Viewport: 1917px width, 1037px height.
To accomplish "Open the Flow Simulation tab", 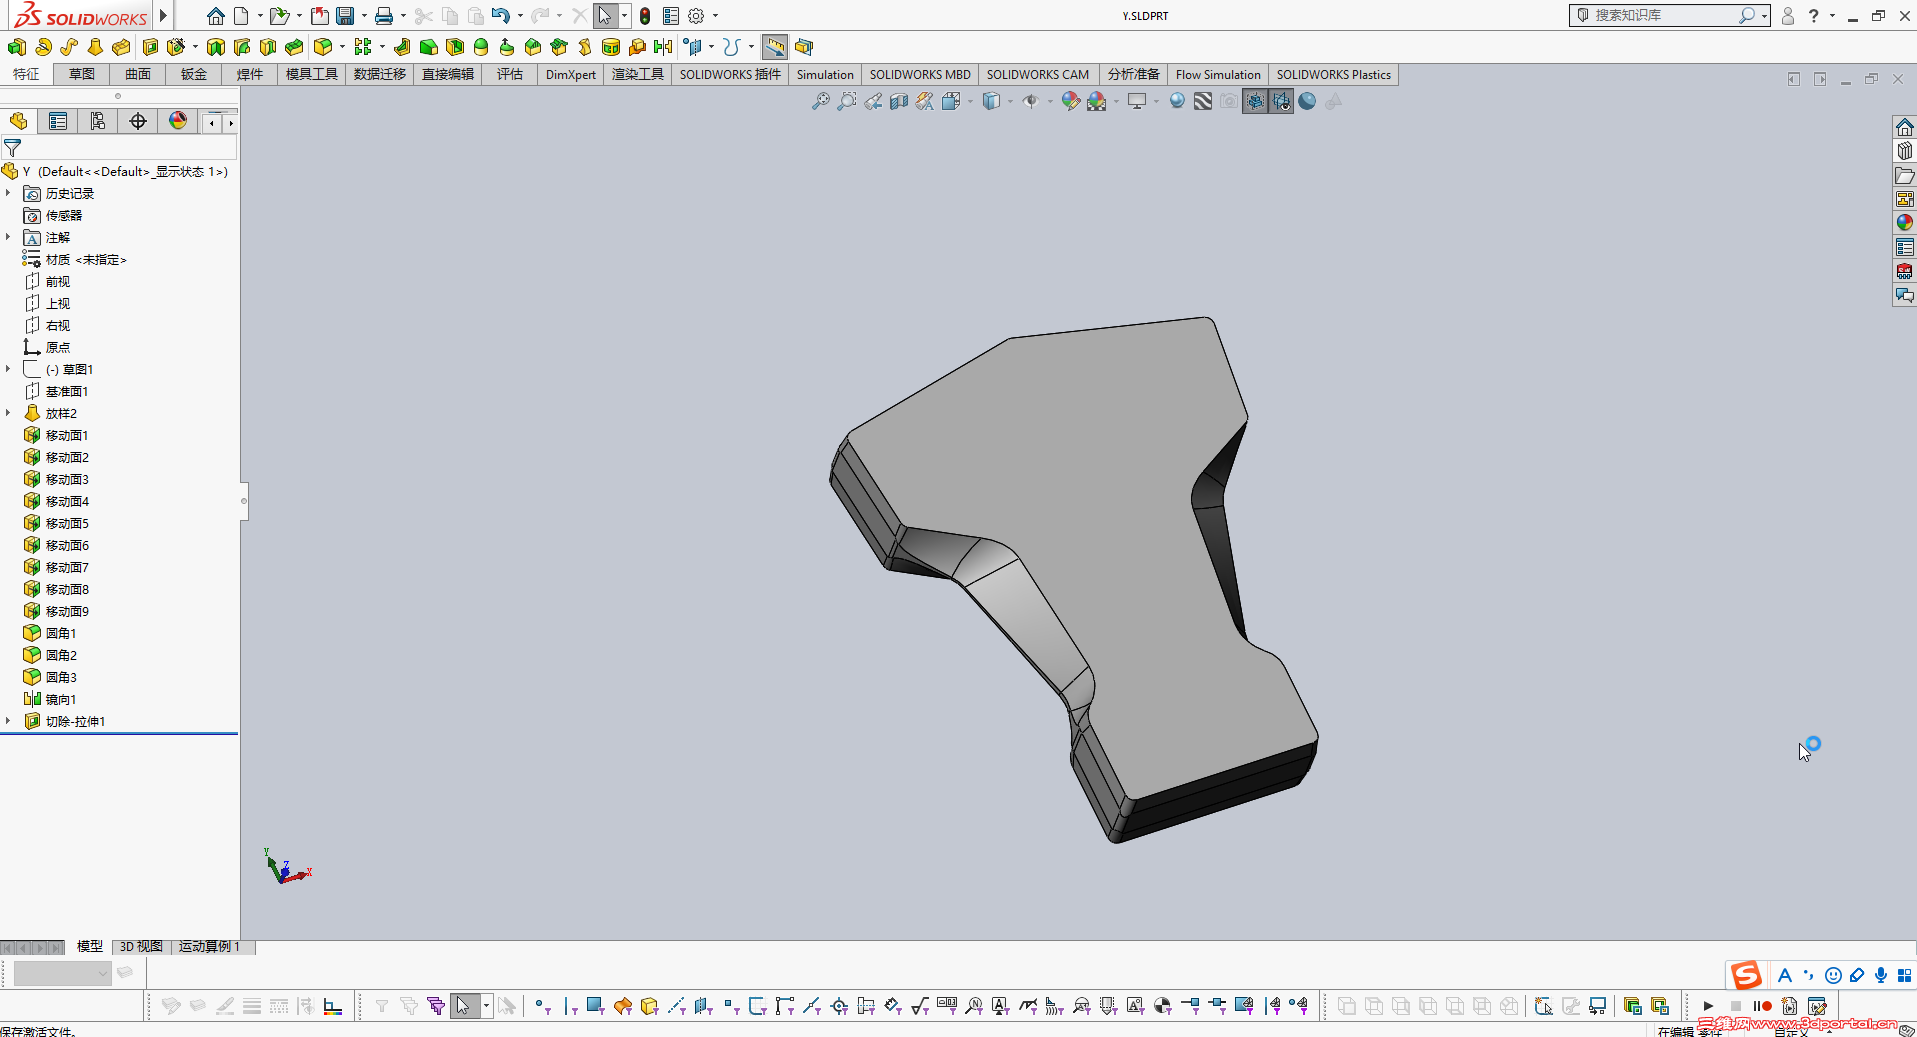I will click(x=1218, y=75).
